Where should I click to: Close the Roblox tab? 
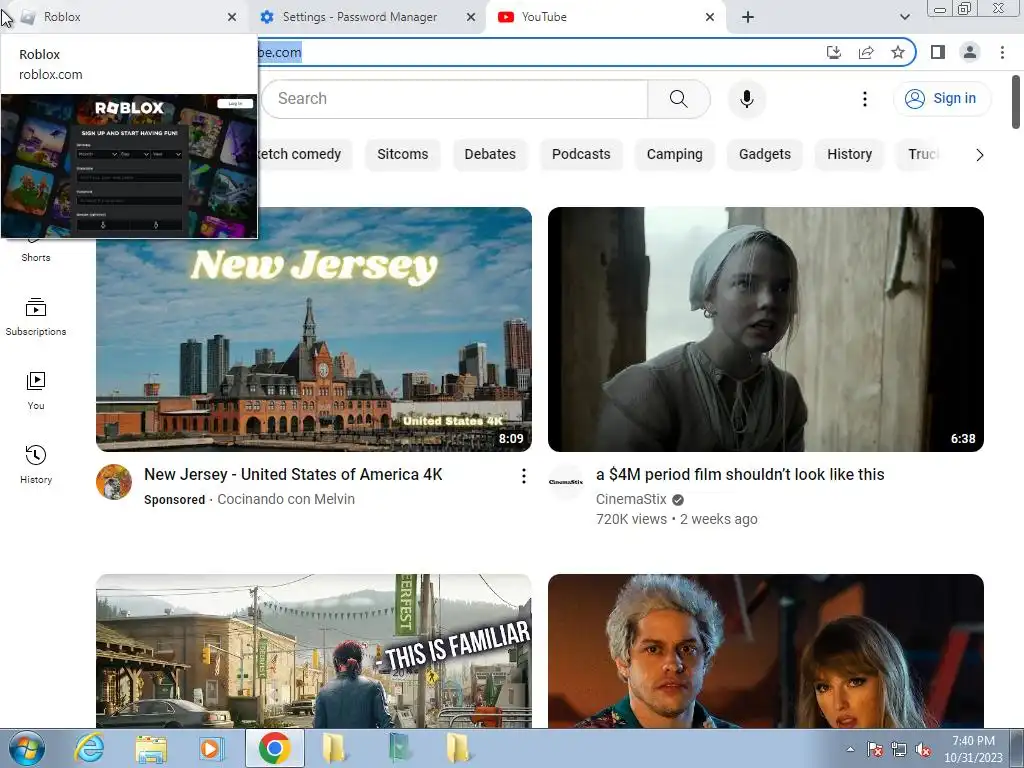coord(232,17)
